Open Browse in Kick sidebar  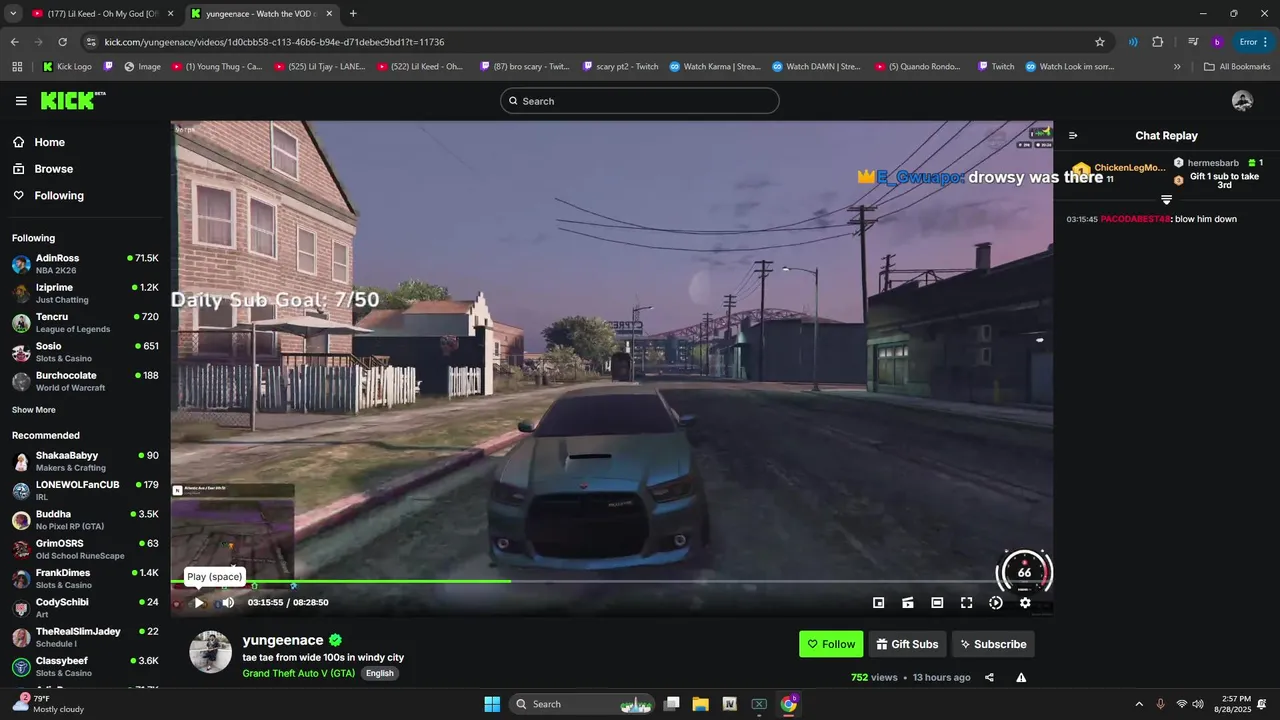click(x=53, y=169)
